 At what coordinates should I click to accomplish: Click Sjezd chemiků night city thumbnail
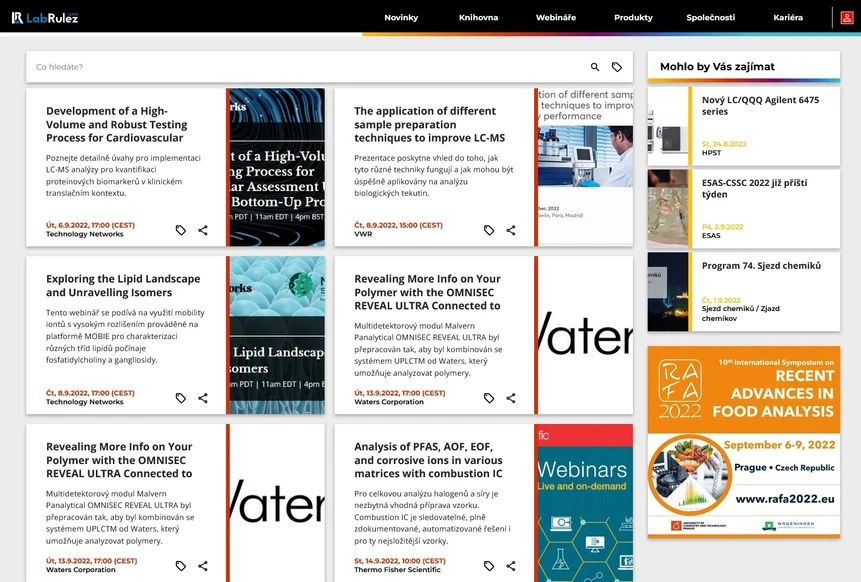pos(668,292)
